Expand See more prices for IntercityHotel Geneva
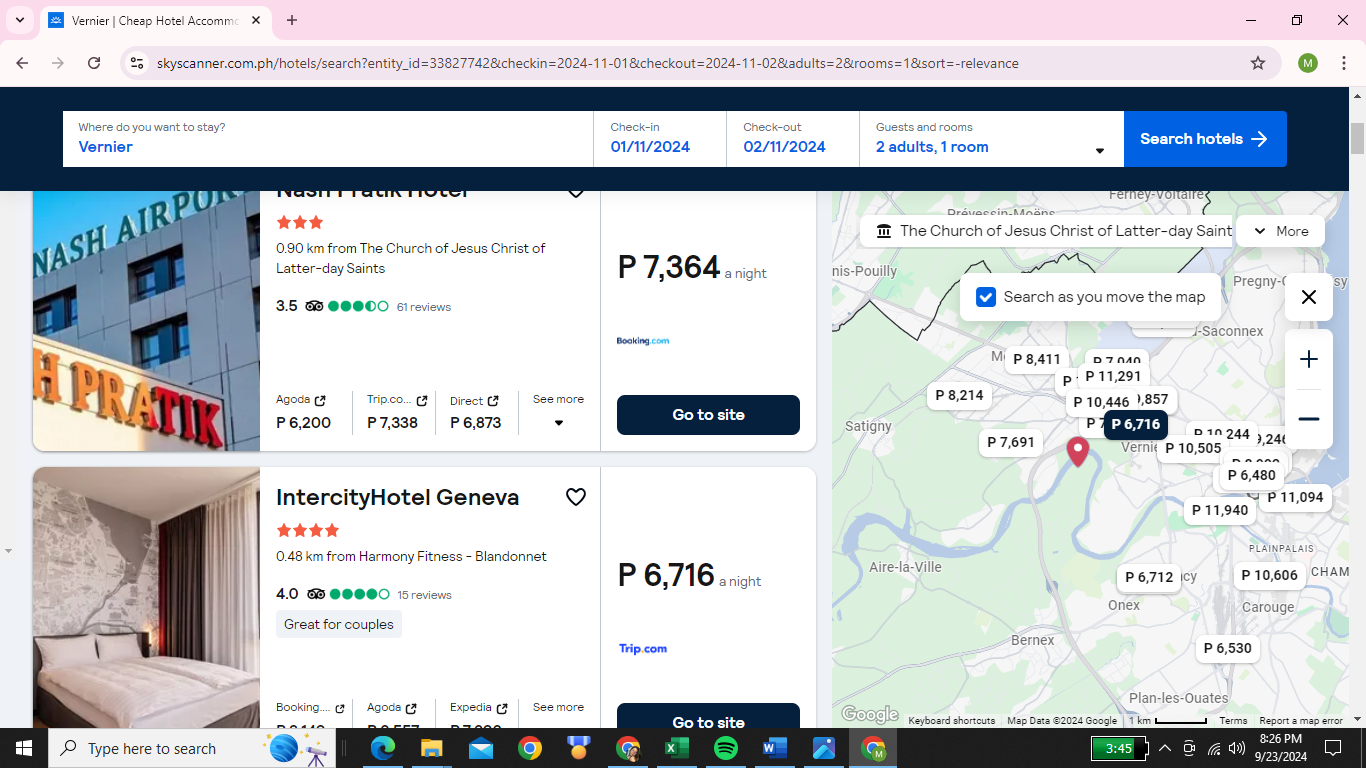Screen dimensions: 1366x768 click(558, 707)
